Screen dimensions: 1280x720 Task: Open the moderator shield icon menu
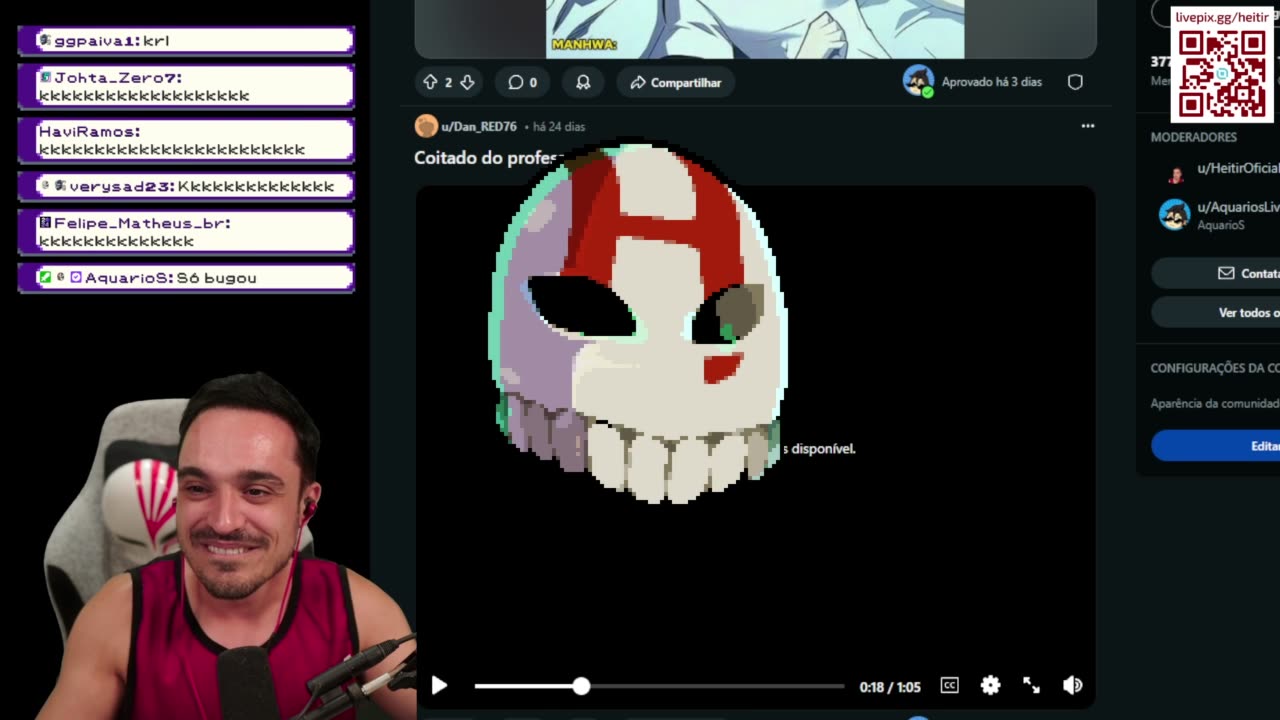tap(1075, 82)
